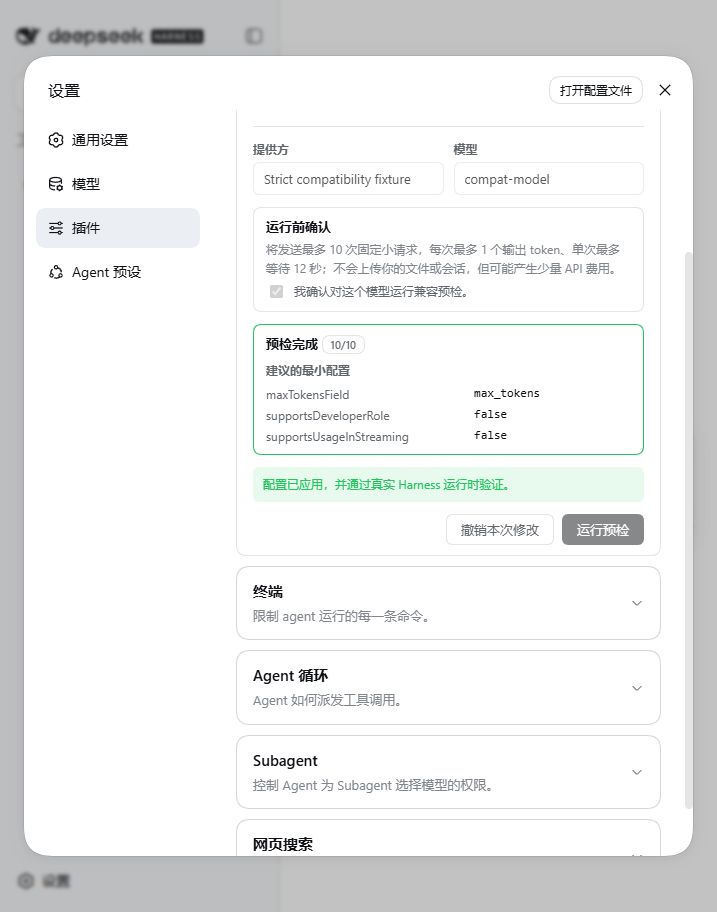Click the 运行预检 button

point(602,530)
